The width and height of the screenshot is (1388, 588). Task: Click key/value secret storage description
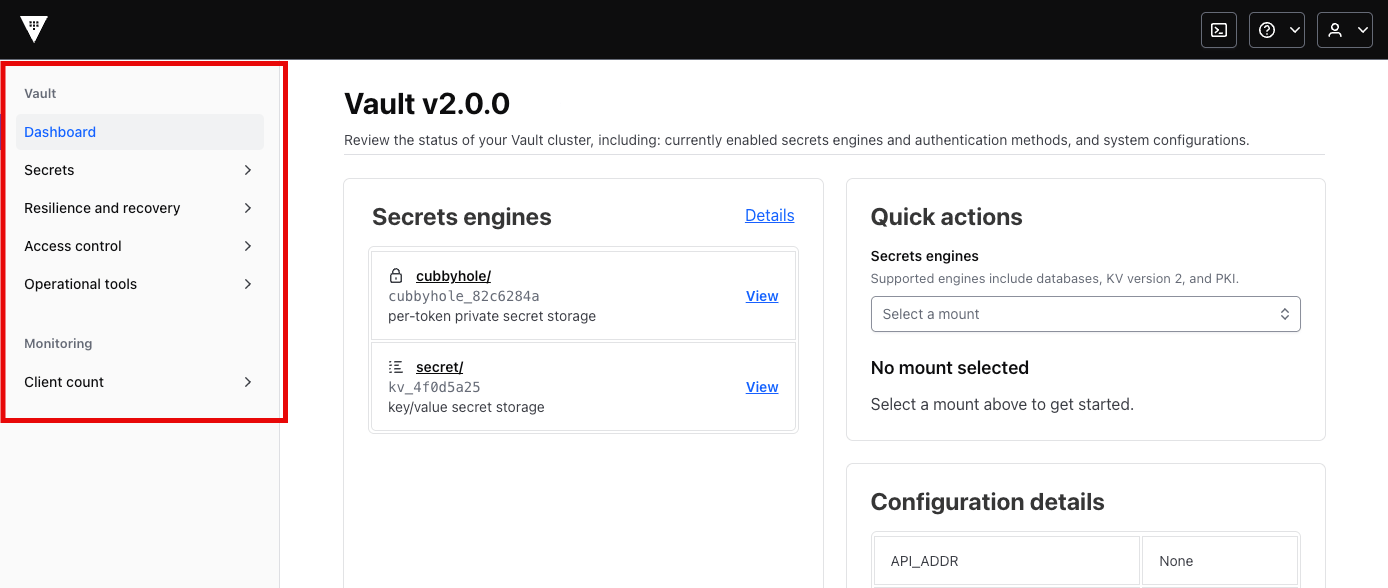(x=466, y=407)
